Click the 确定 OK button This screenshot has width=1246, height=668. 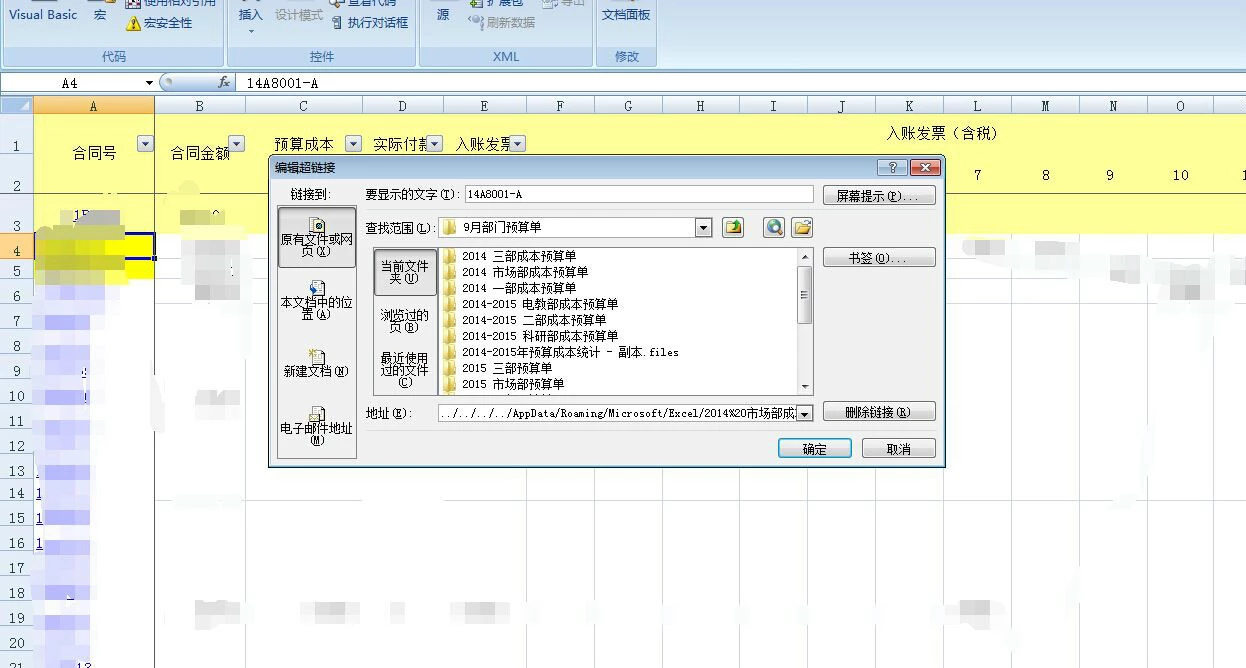point(813,448)
